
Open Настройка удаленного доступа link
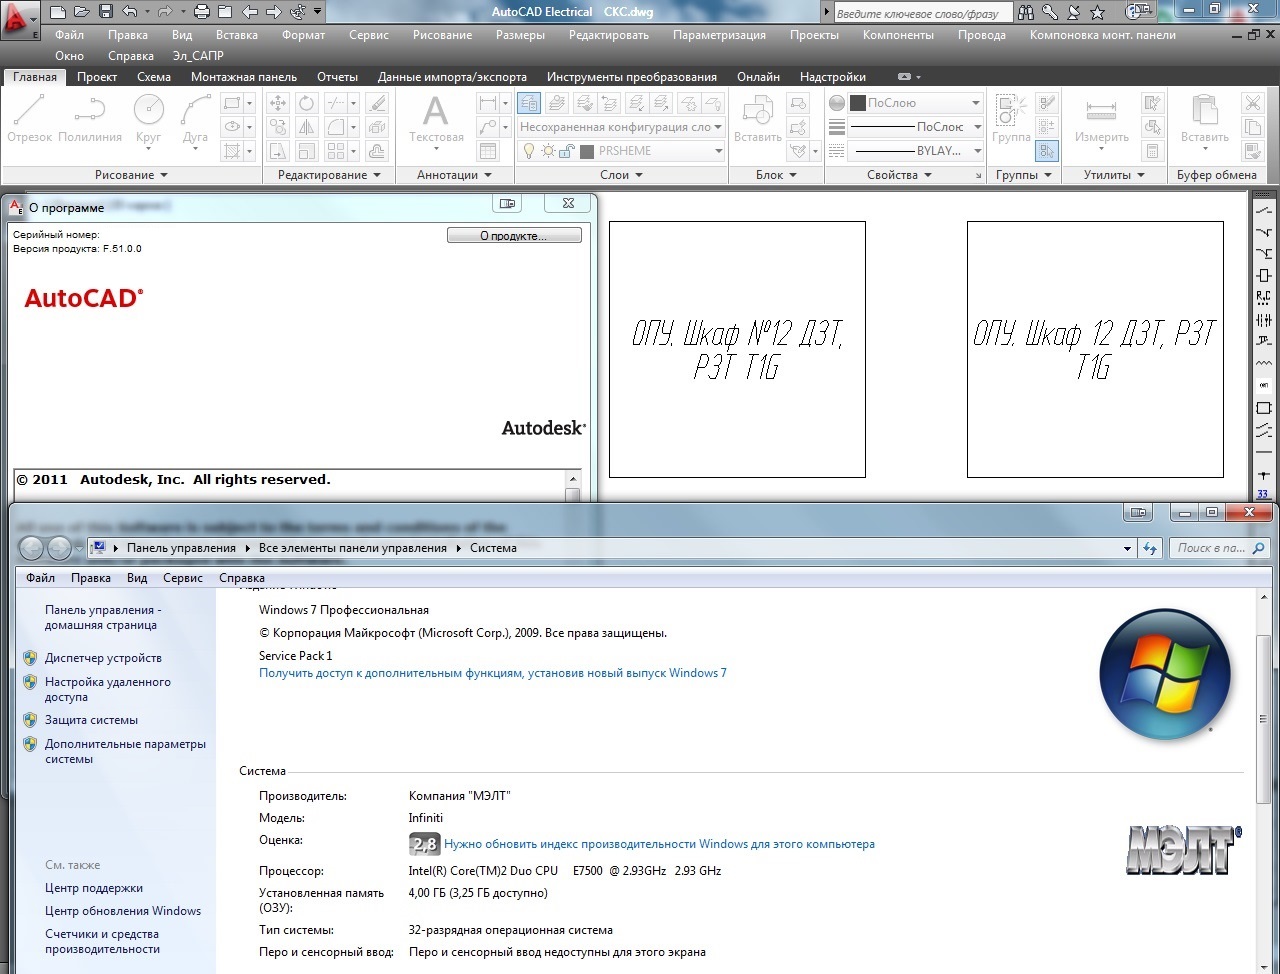point(108,689)
